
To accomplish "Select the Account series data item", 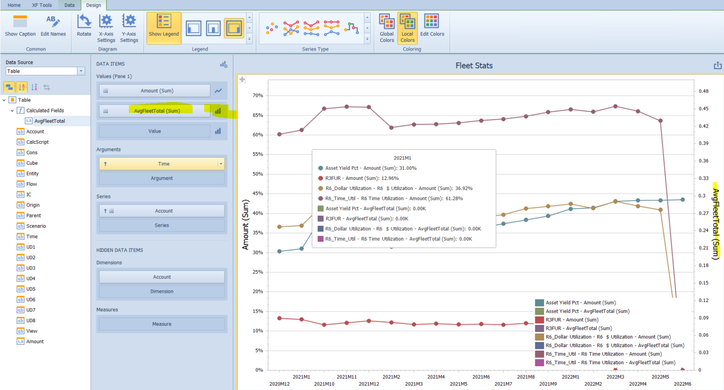I will (162, 211).
